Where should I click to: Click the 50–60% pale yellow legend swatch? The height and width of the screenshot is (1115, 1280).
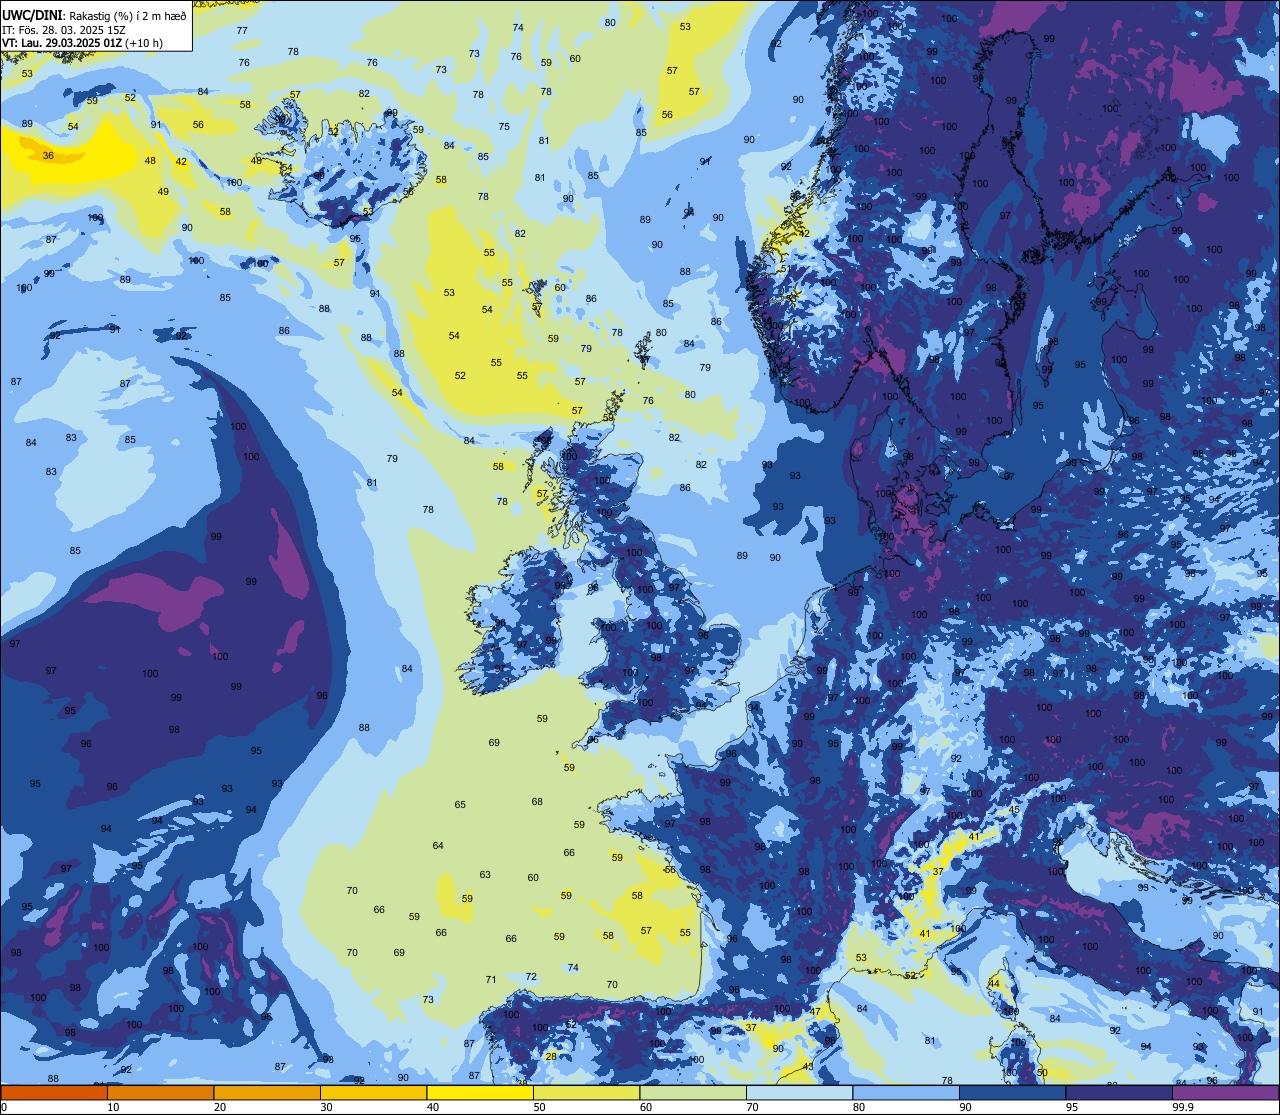click(x=586, y=1092)
